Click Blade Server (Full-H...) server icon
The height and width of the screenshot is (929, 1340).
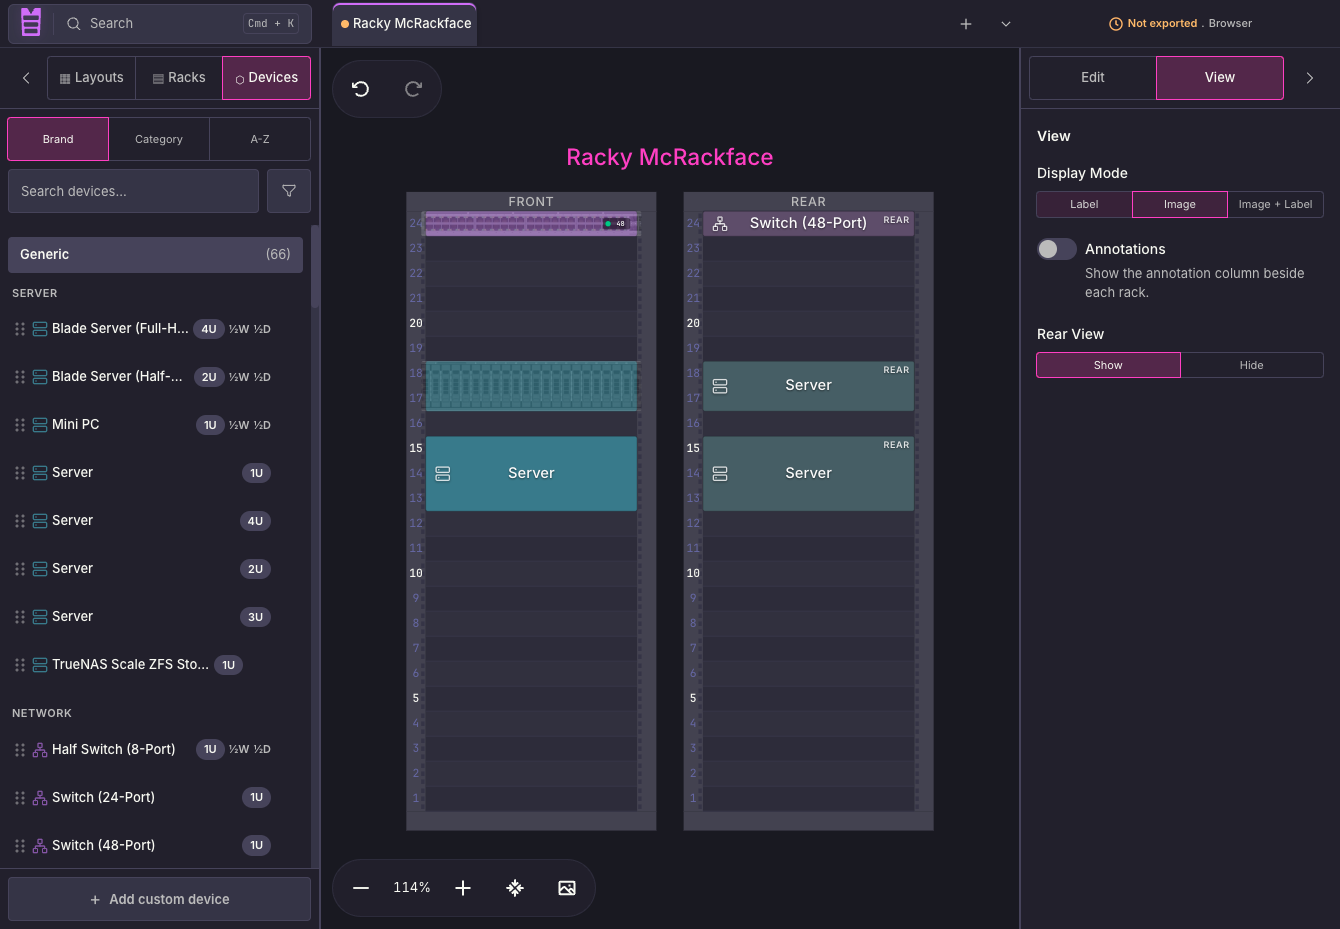tap(40, 329)
